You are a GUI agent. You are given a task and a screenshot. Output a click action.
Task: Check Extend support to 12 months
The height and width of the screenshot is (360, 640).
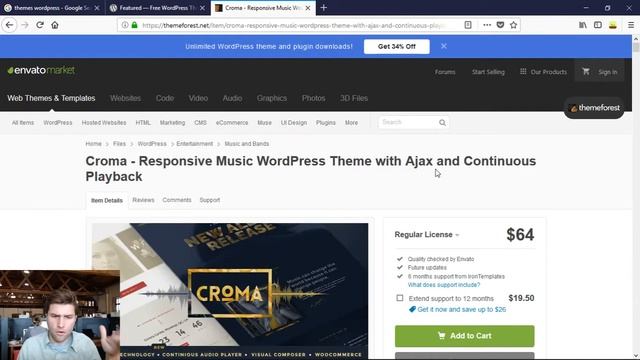(x=400, y=298)
